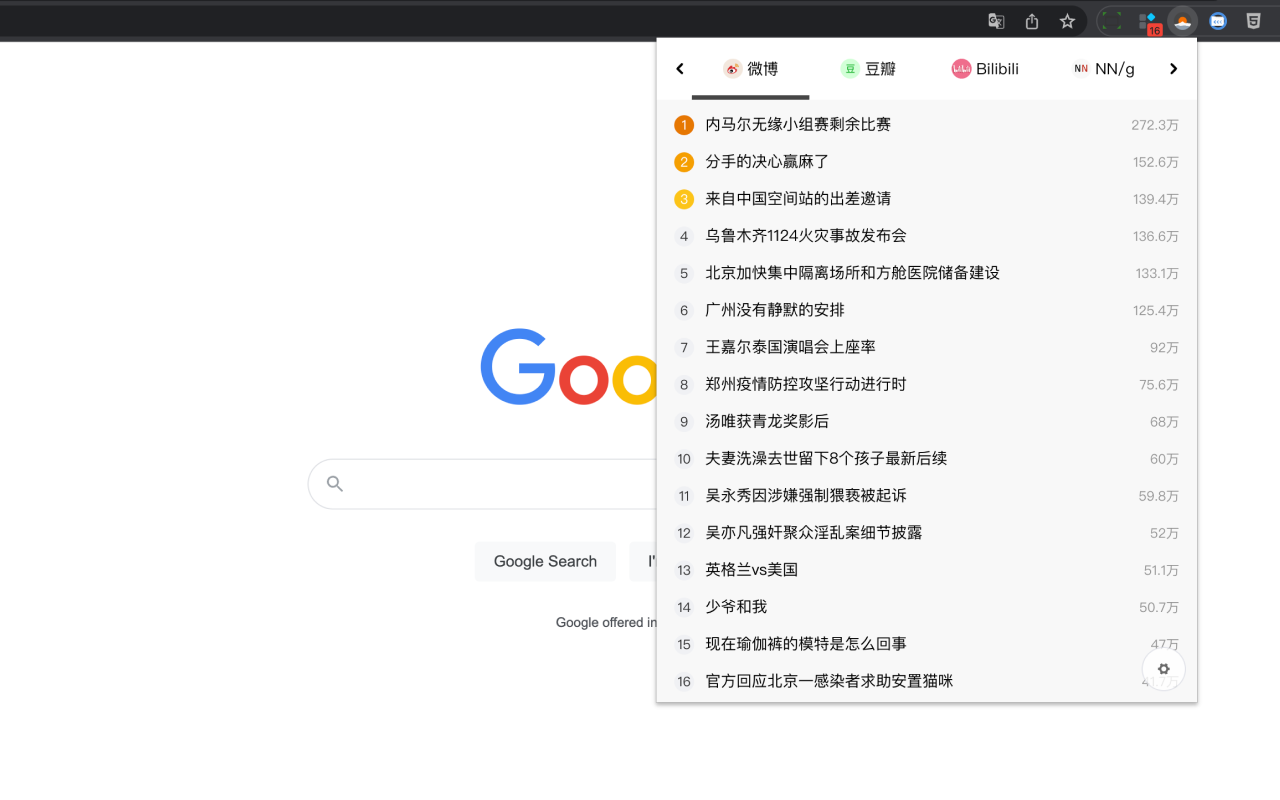Screen dimensions: 1280x800
Task: Bookmark this page with the star icon
Action: click(x=1066, y=20)
